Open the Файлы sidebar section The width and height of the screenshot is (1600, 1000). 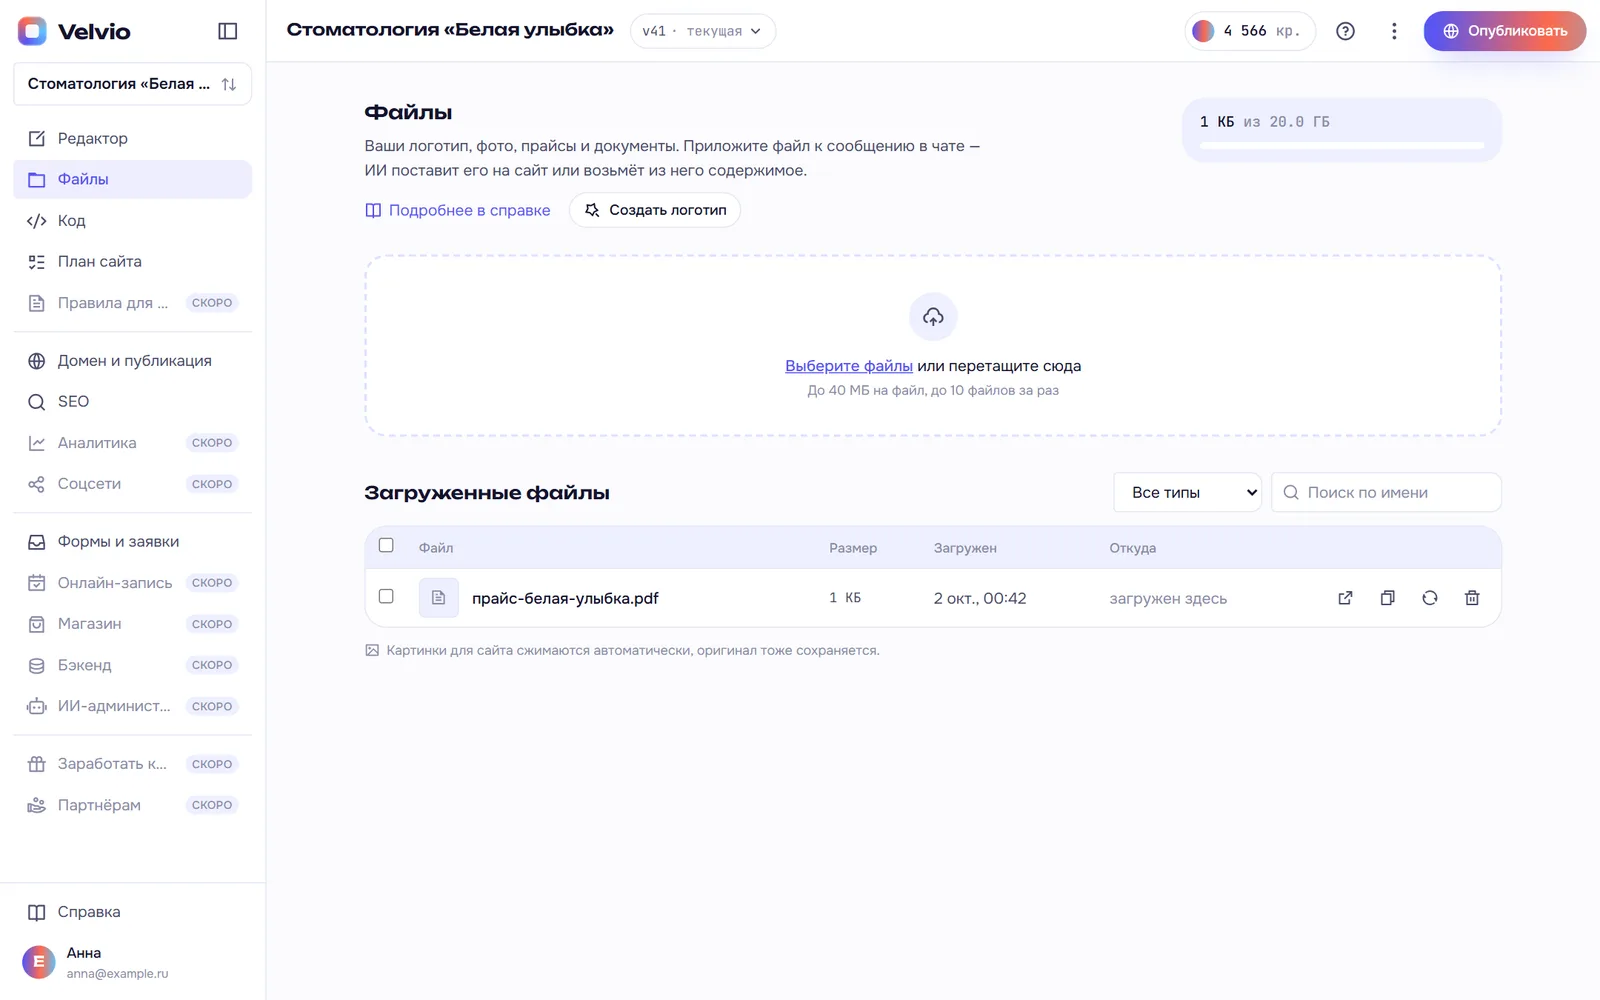[x=132, y=179]
